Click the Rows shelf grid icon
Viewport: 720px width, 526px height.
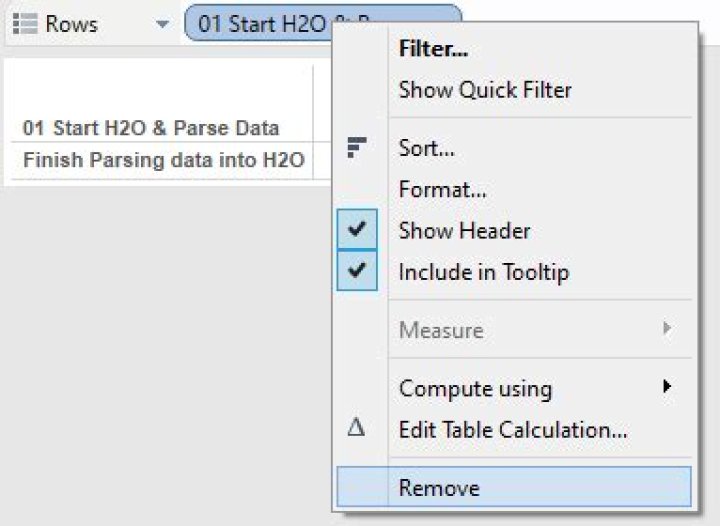point(26,24)
